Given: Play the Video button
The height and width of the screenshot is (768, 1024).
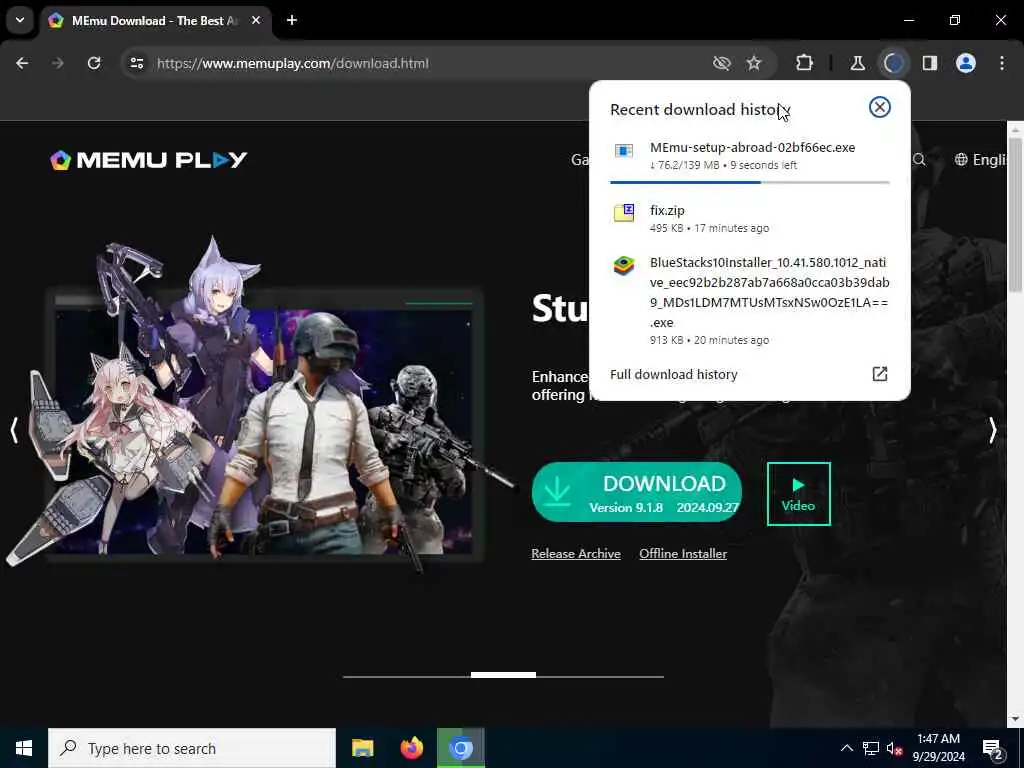Looking at the screenshot, I should tap(799, 494).
